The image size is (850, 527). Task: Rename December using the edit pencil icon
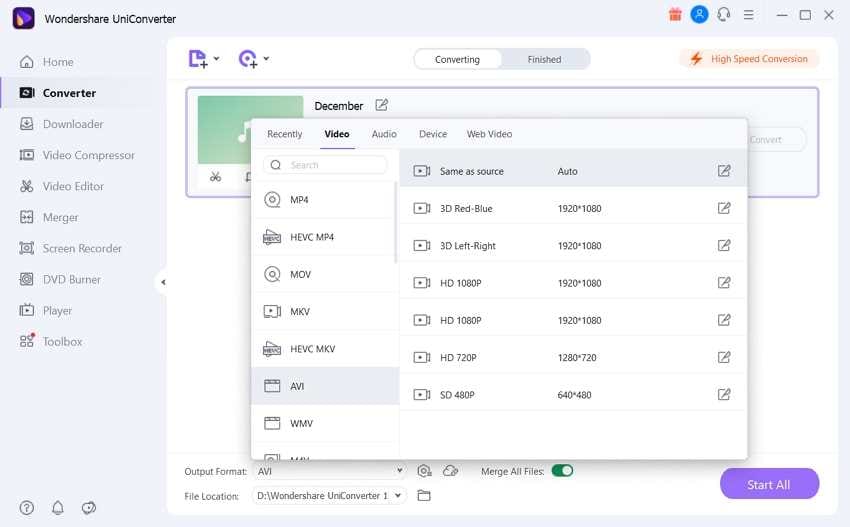point(382,105)
